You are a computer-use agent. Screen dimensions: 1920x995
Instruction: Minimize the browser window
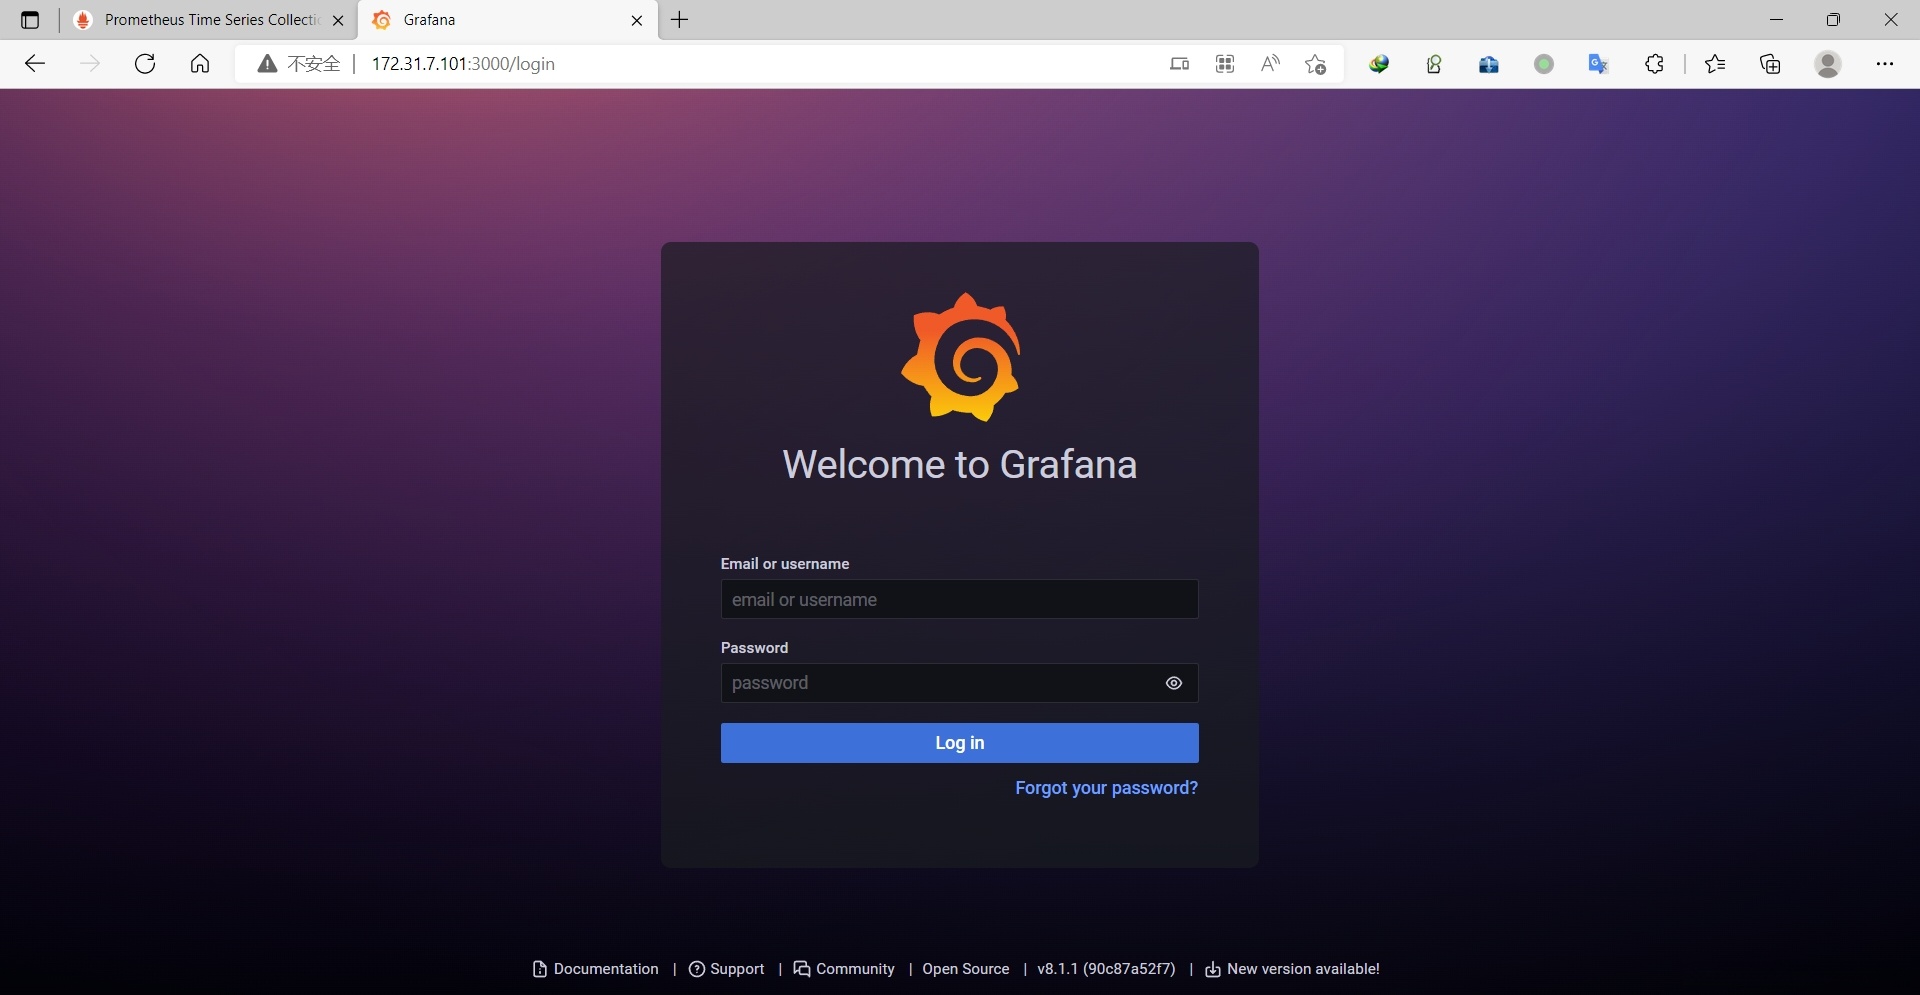pyautogui.click(x=1777, y=20)
